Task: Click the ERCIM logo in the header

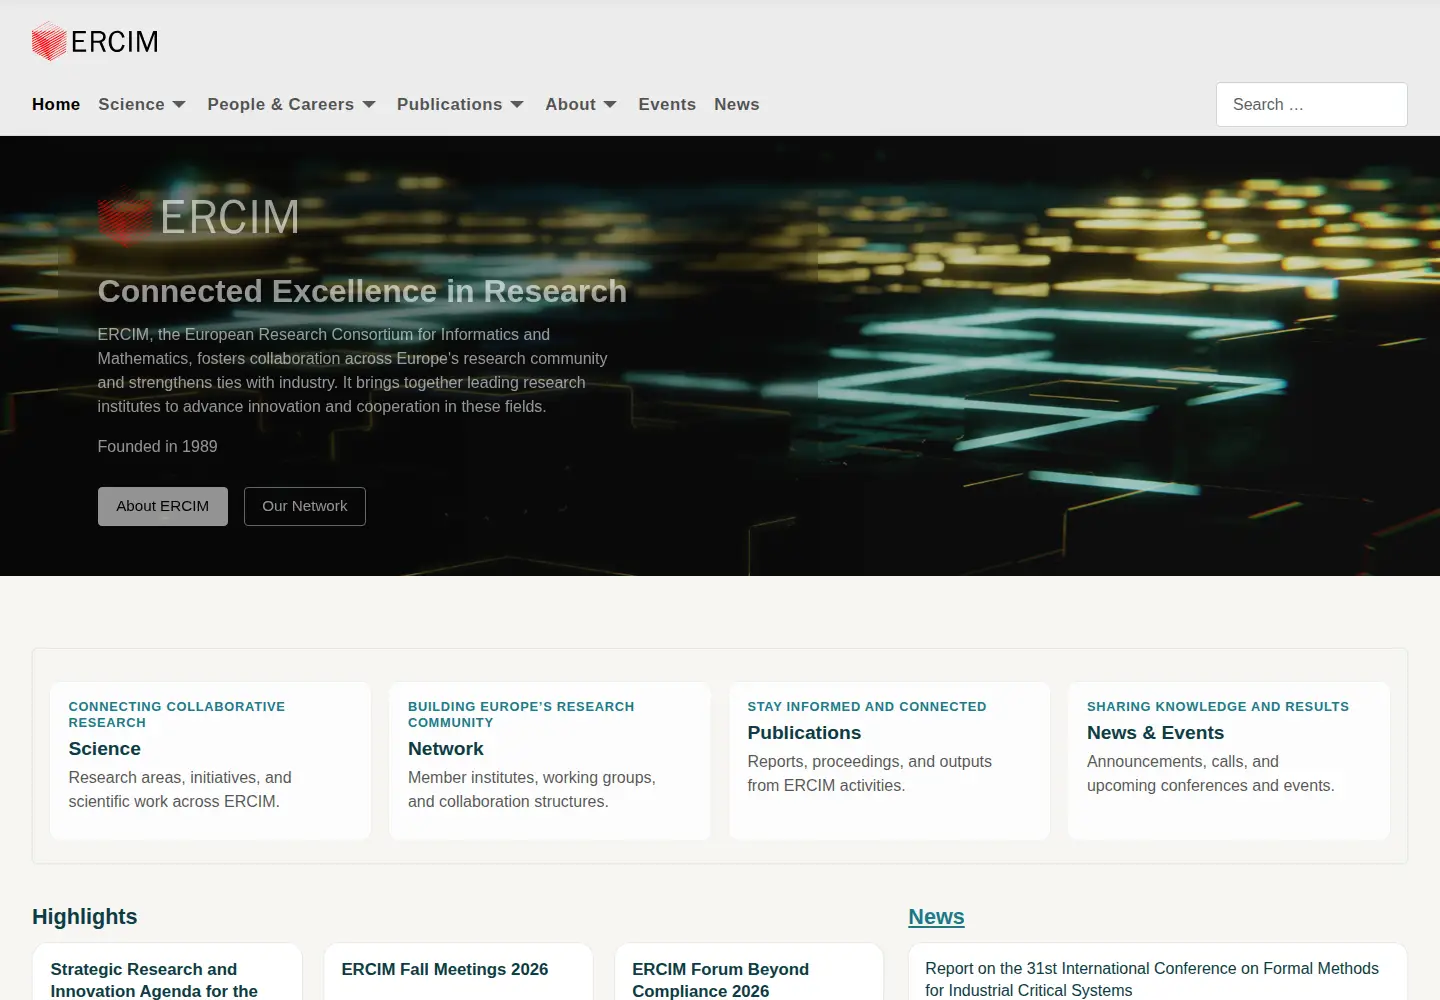Action: pyautogui.click(x=95, y=41)
